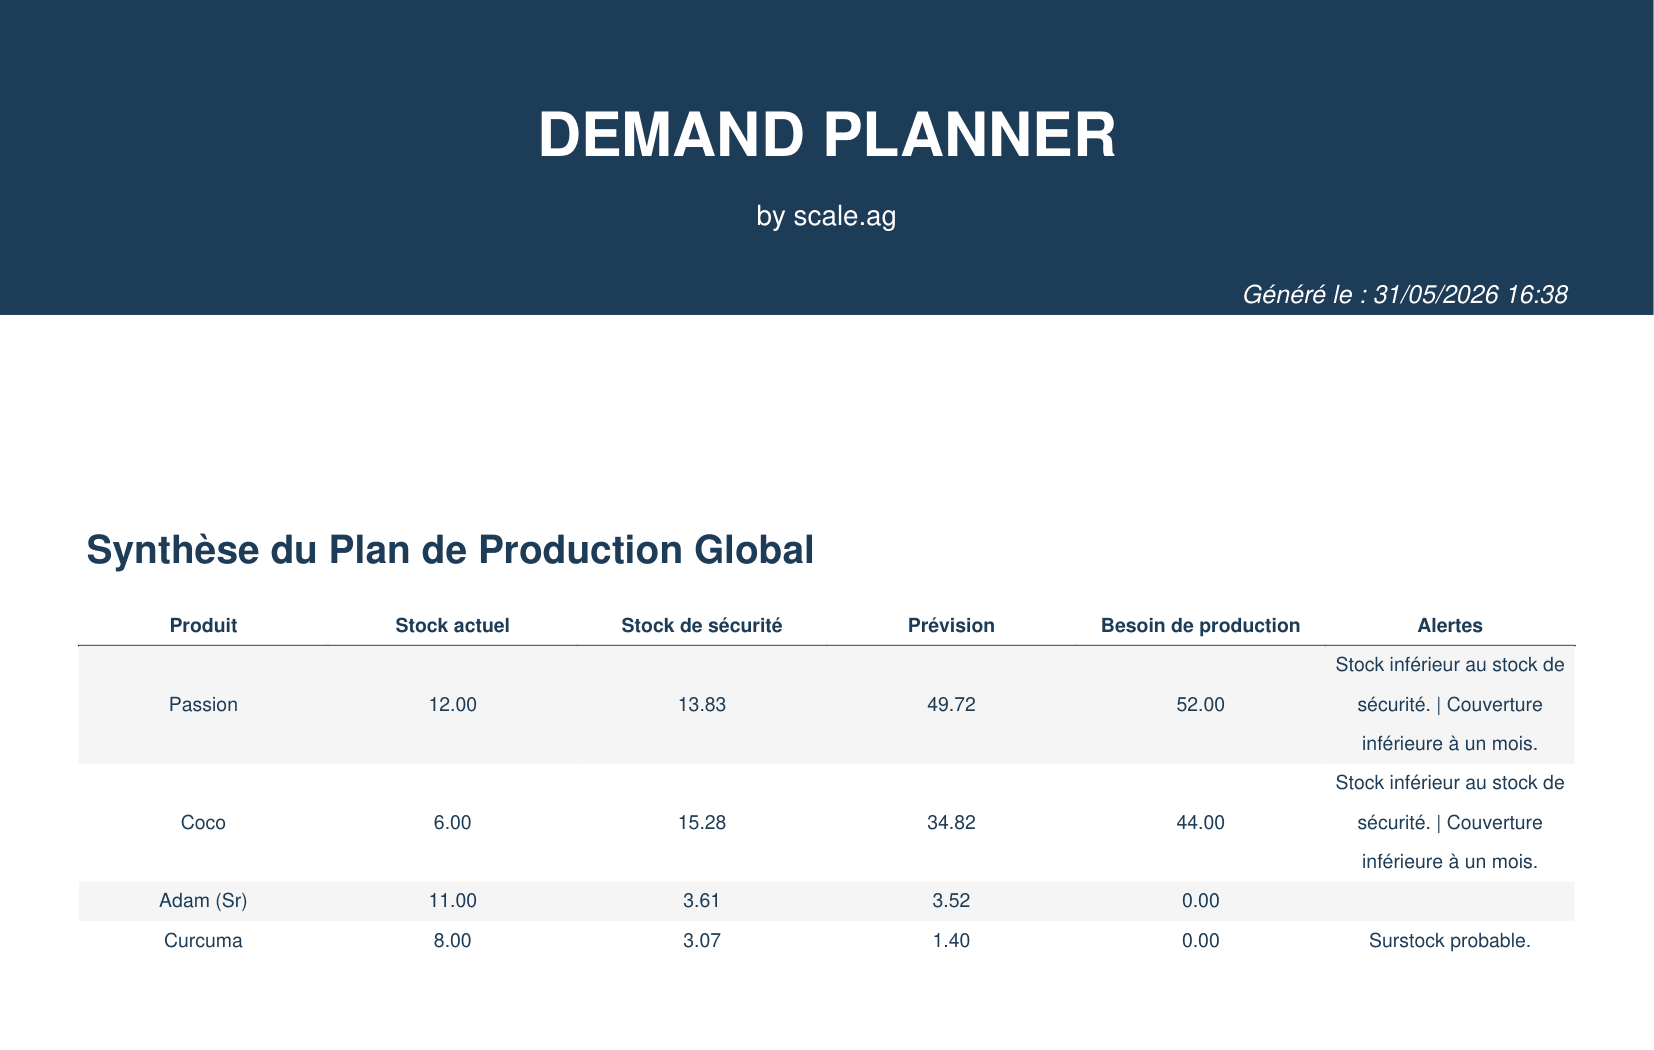Click Passion's production need 52.00
The image size is (1654, 1050).
pyautogui.click(x=1200, y=705)
